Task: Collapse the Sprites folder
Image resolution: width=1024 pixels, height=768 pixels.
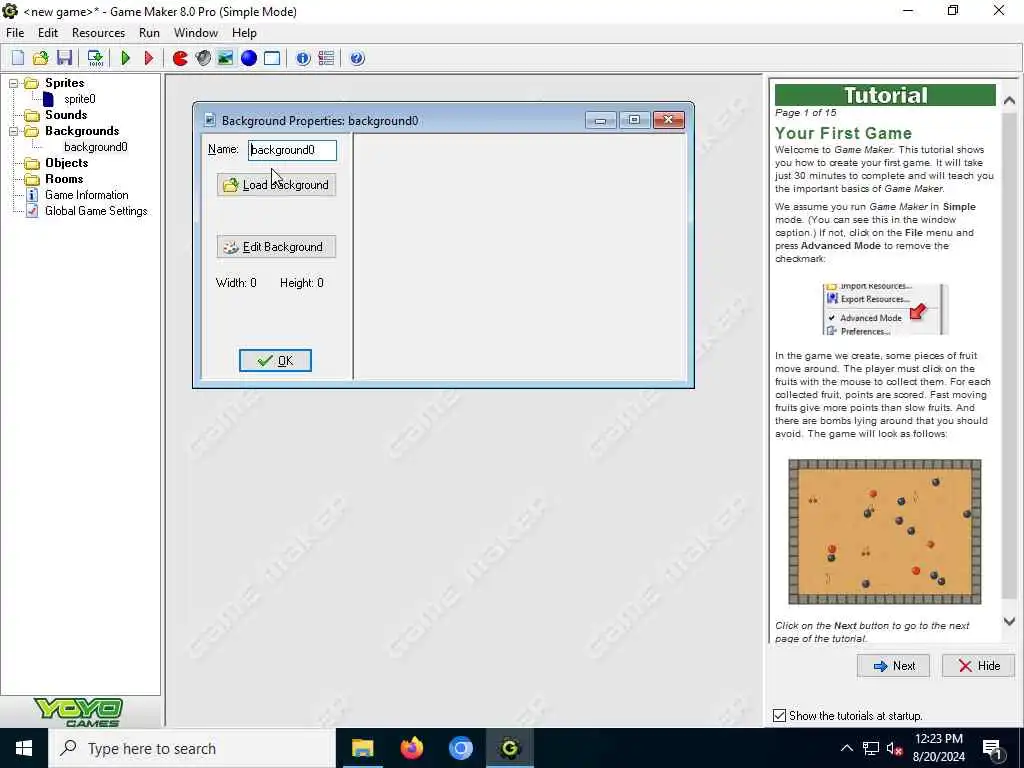Action: (13, 83)
